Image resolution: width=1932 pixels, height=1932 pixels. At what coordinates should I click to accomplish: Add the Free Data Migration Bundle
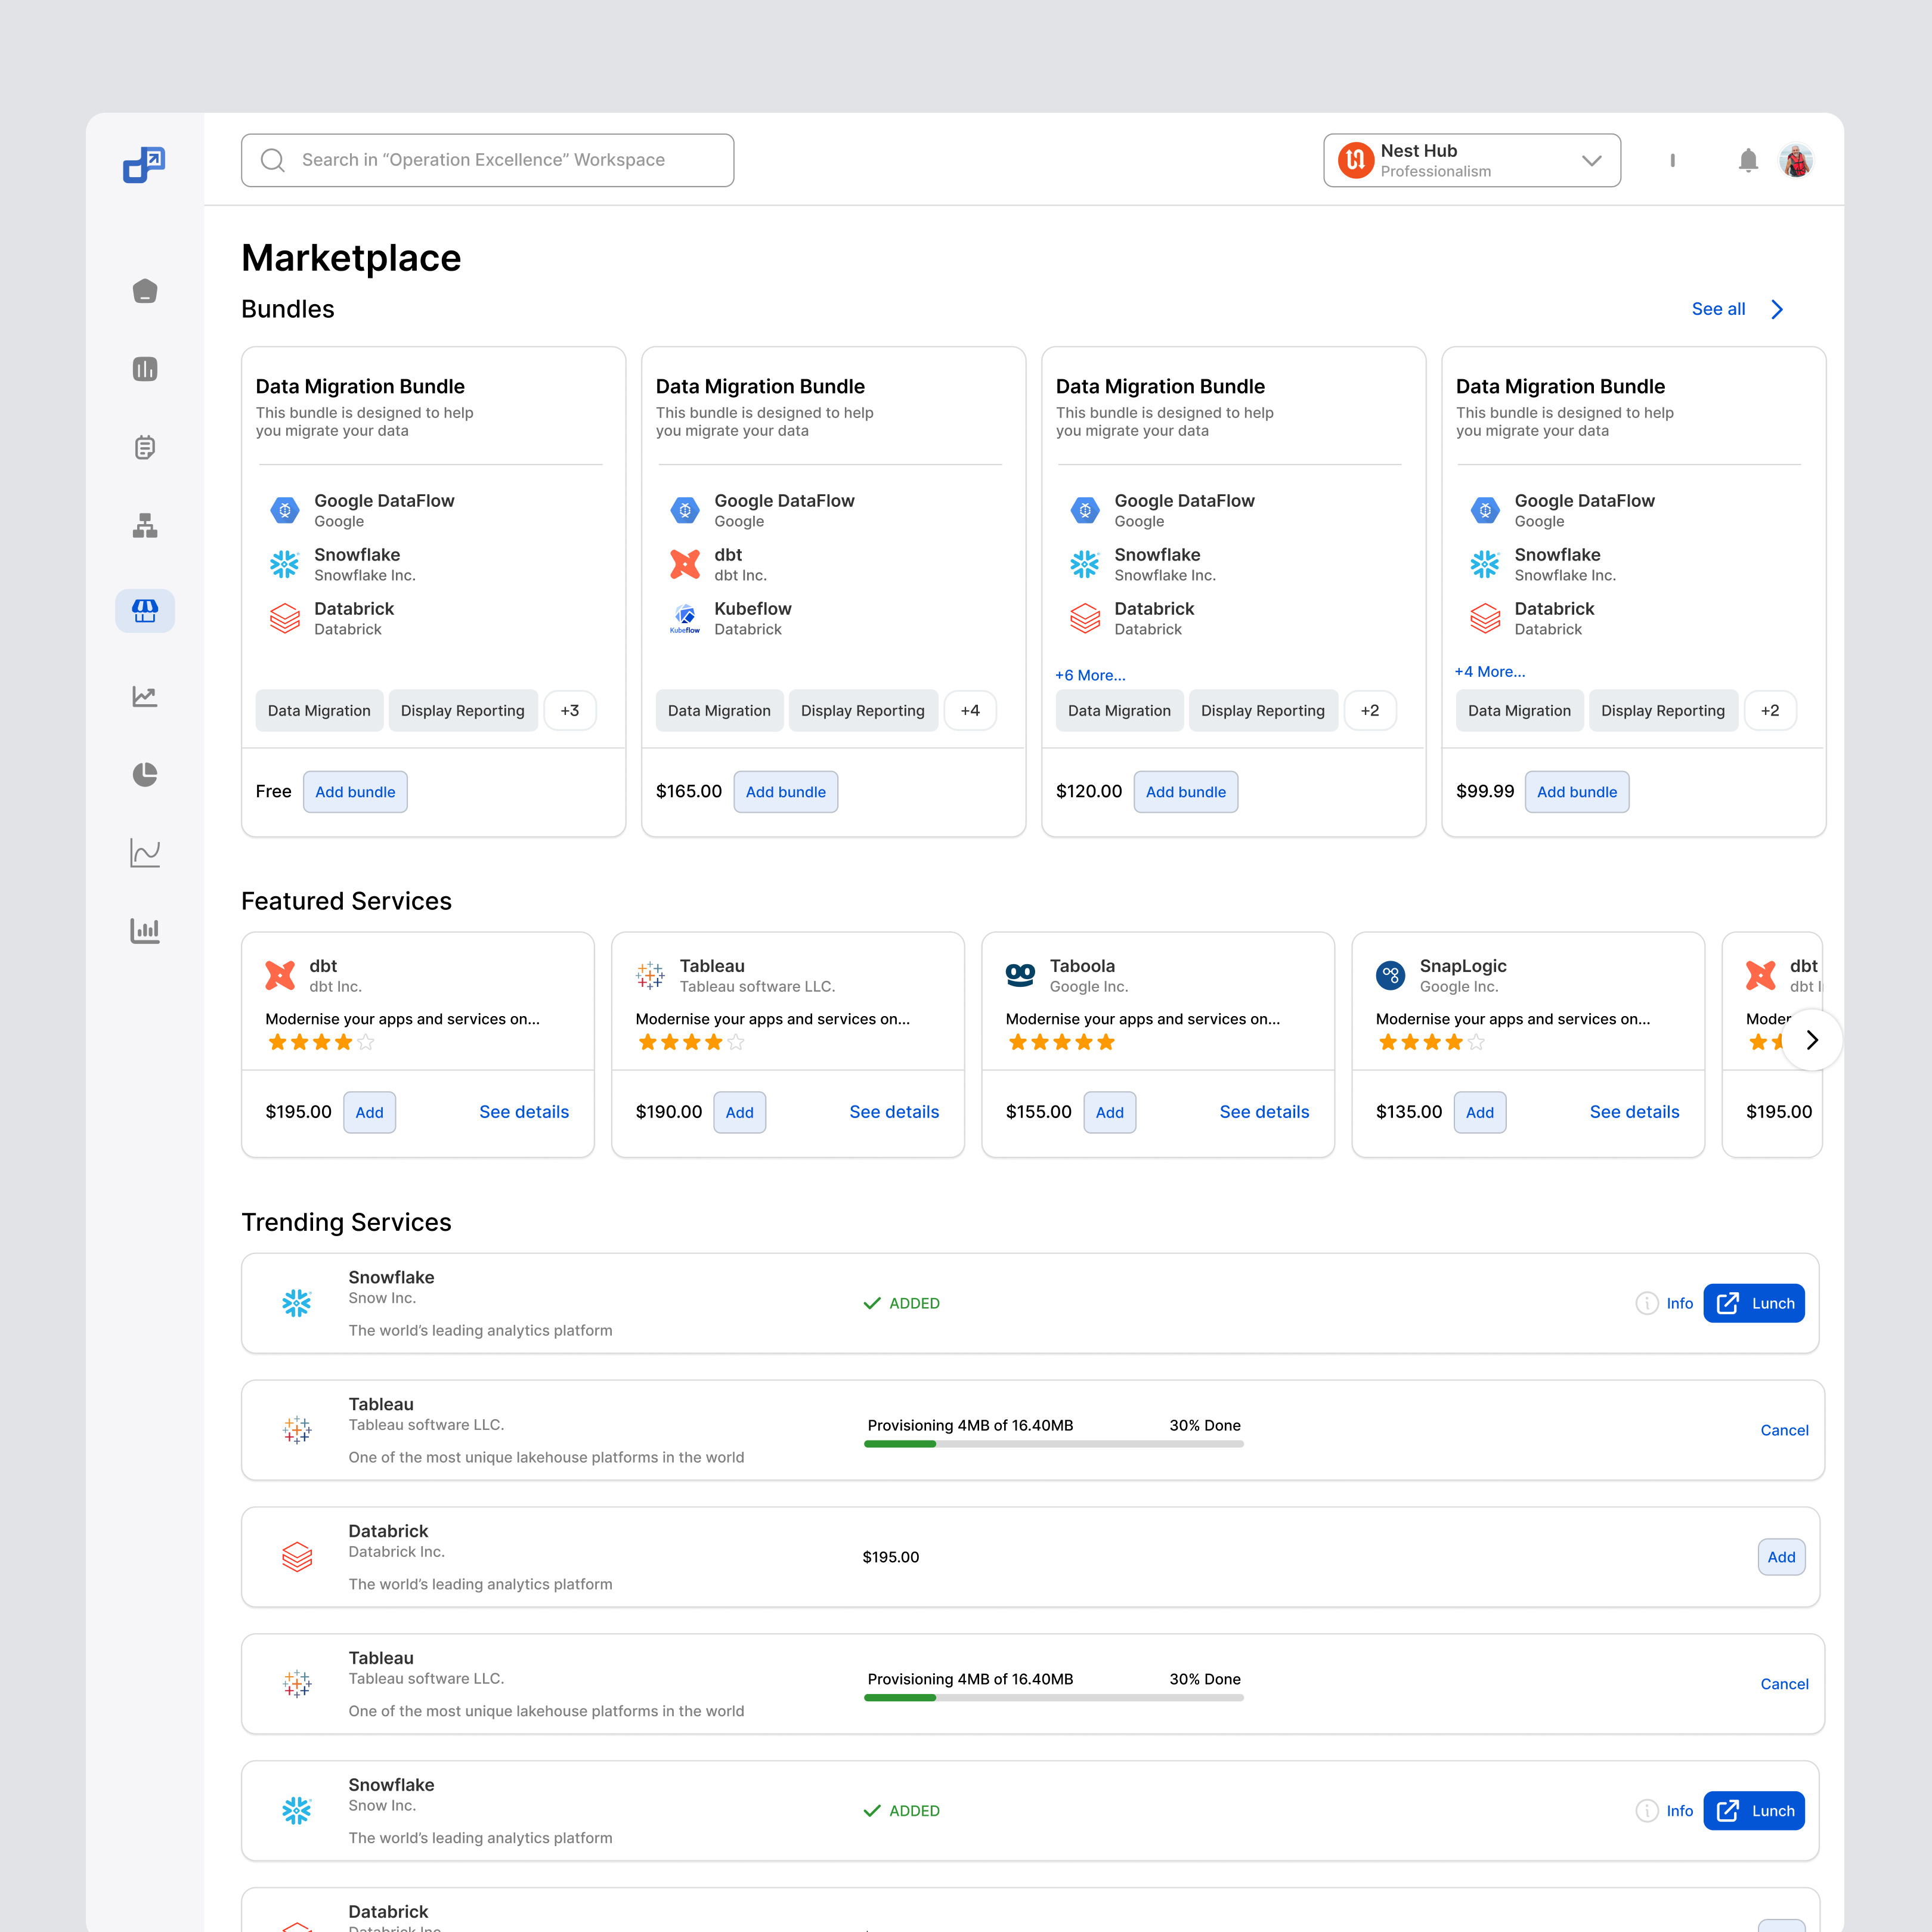(355, 791)
